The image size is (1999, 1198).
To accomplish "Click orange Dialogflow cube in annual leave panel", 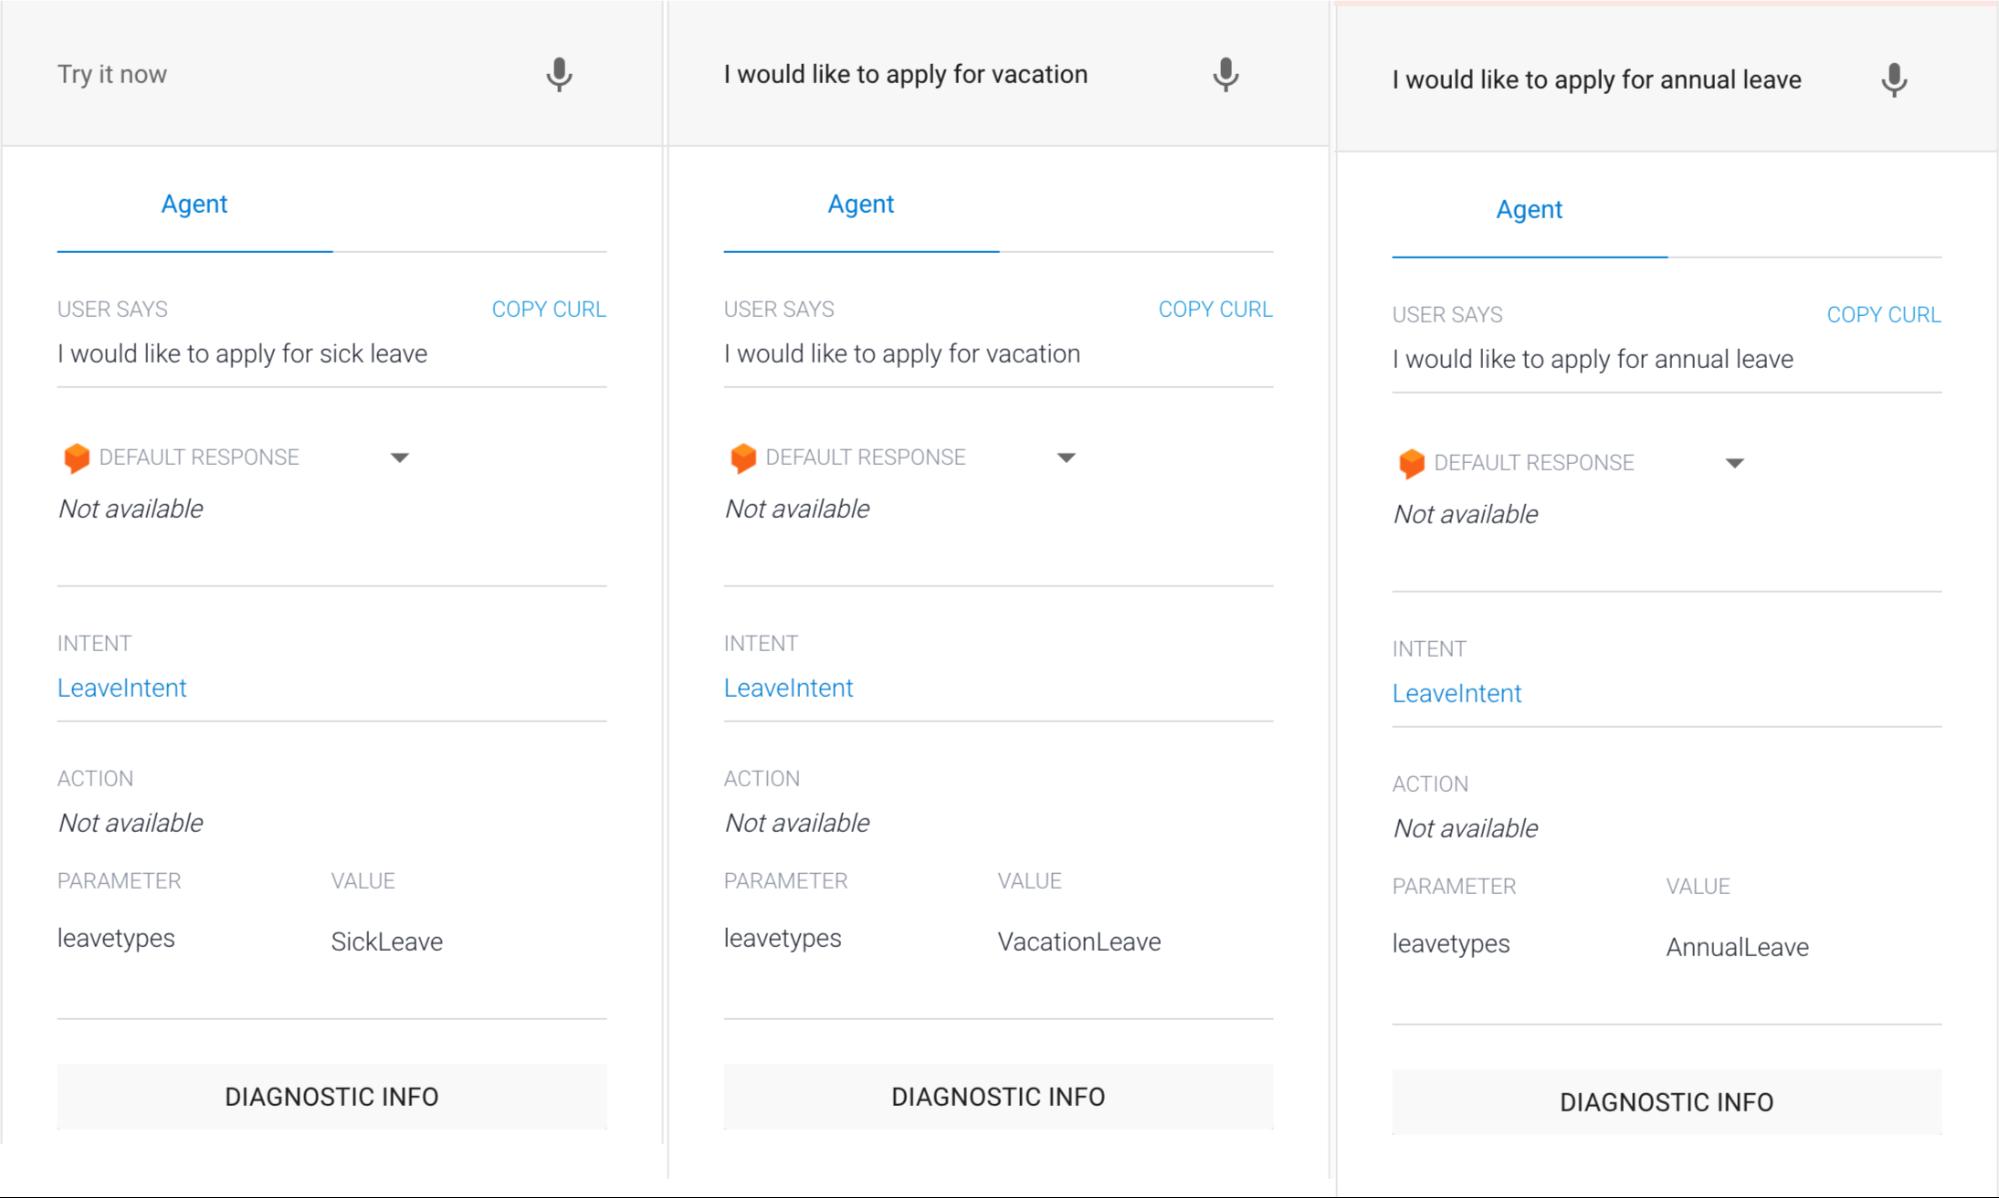I will click(x=1411, y=463).
